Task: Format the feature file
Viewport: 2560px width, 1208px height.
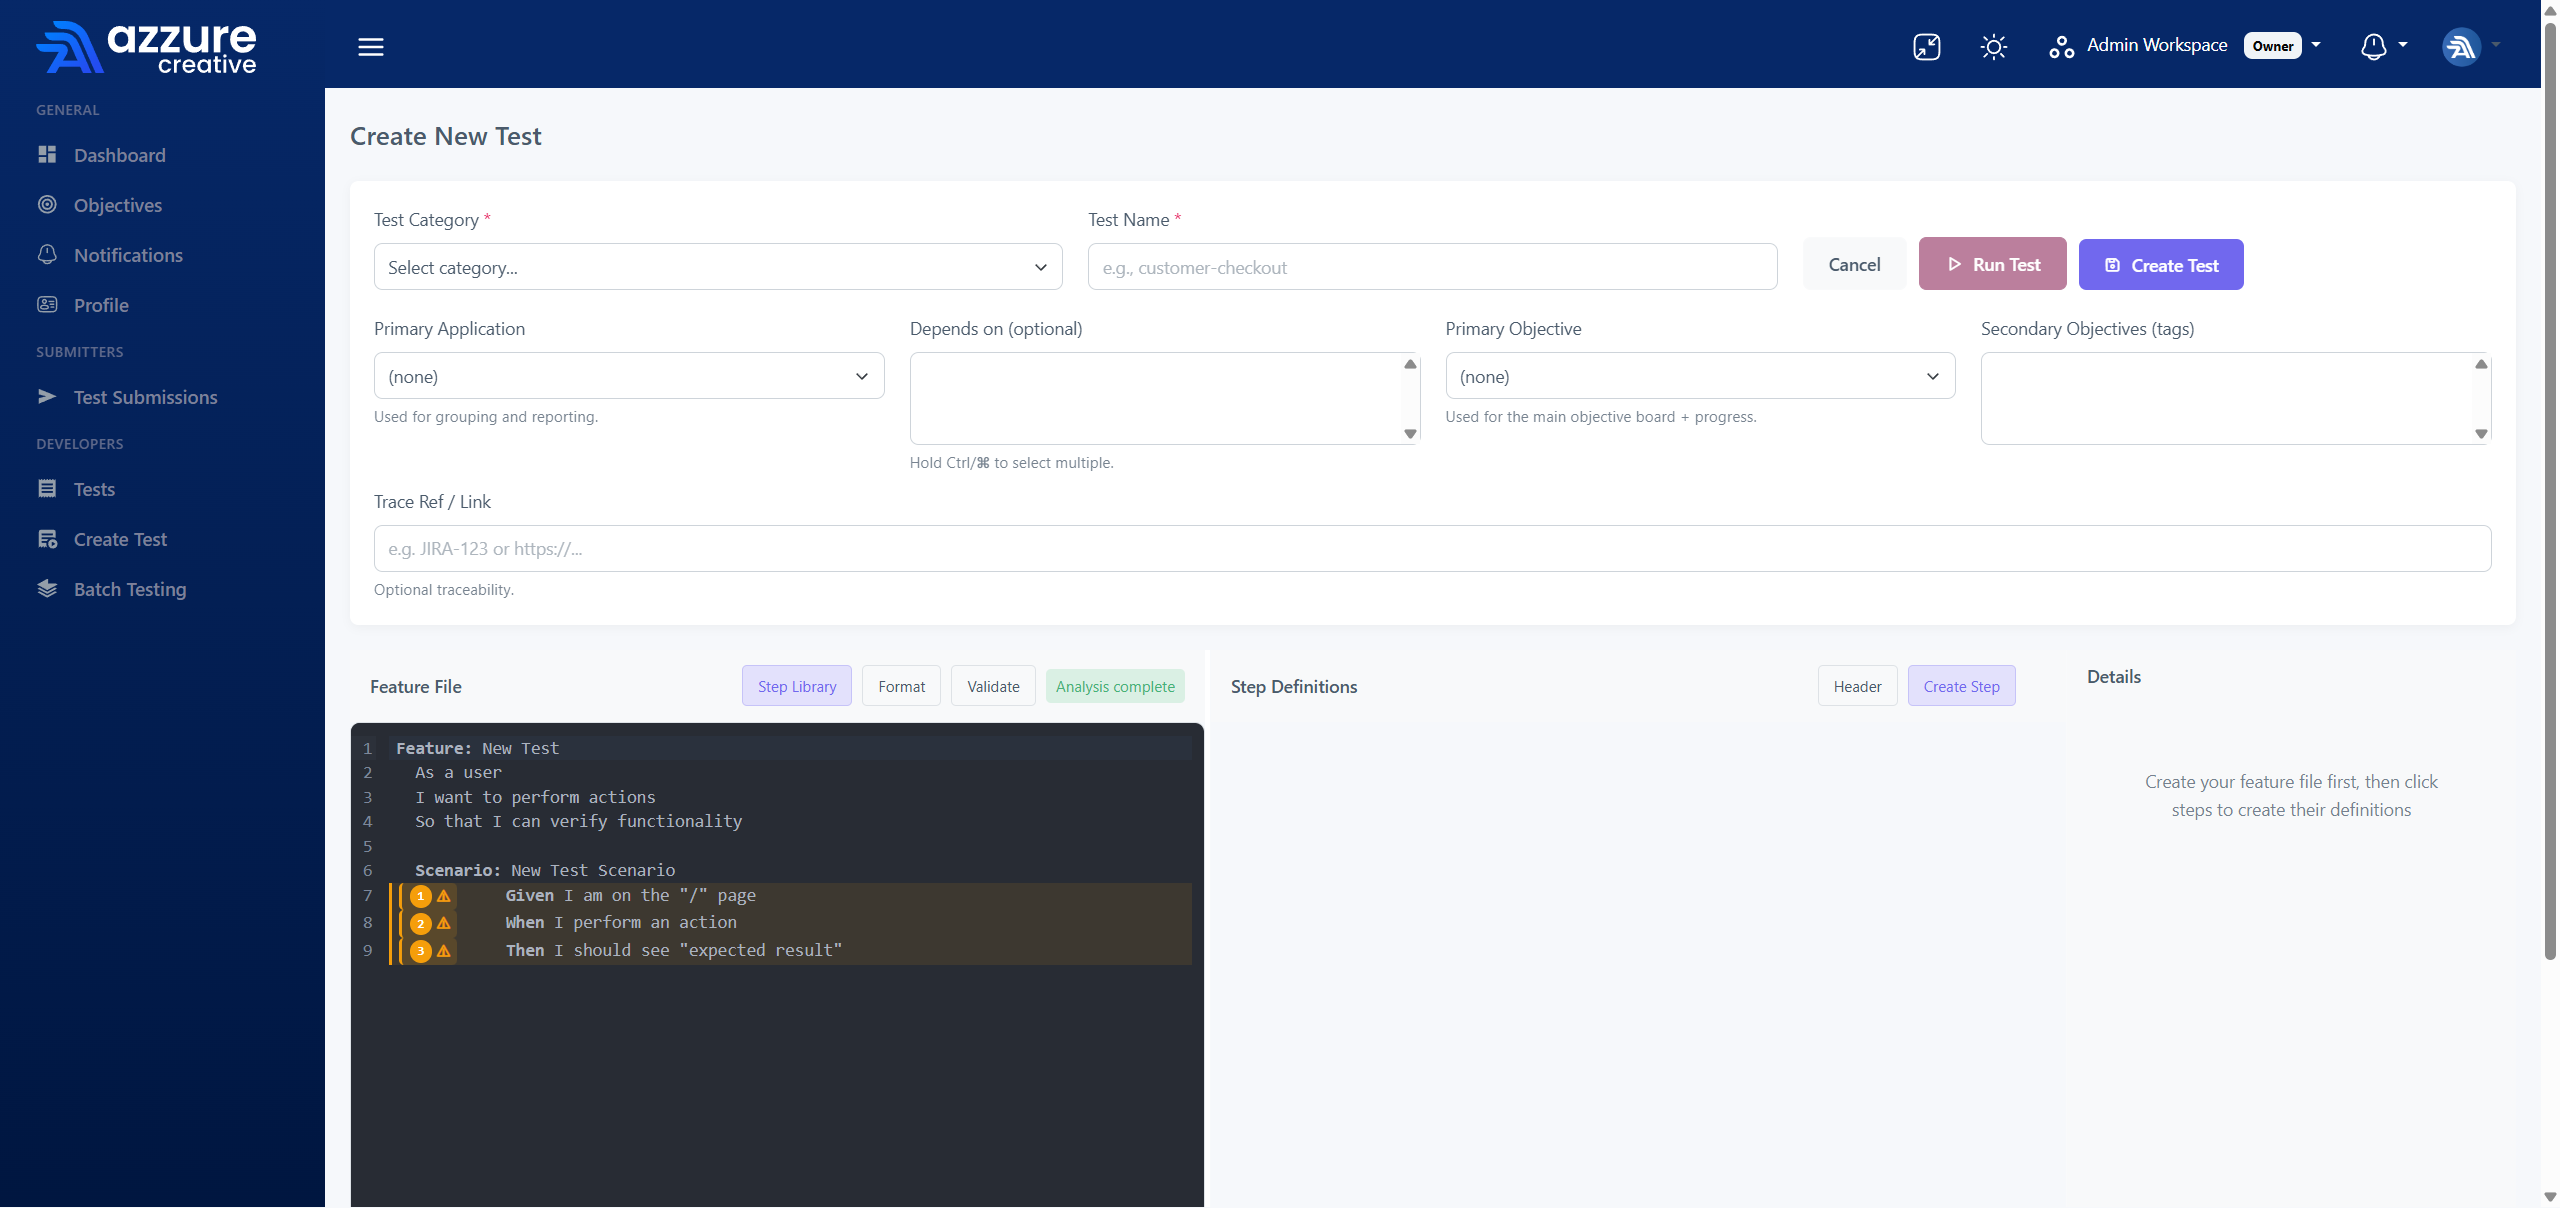Action: point(900,686)
